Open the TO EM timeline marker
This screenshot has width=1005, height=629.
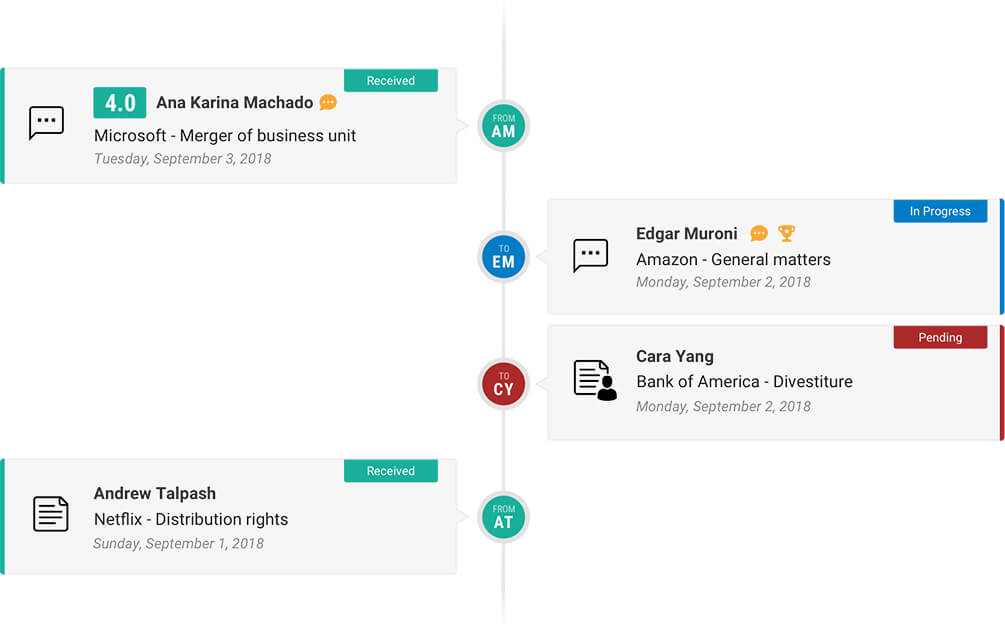[x=503, y=256]
